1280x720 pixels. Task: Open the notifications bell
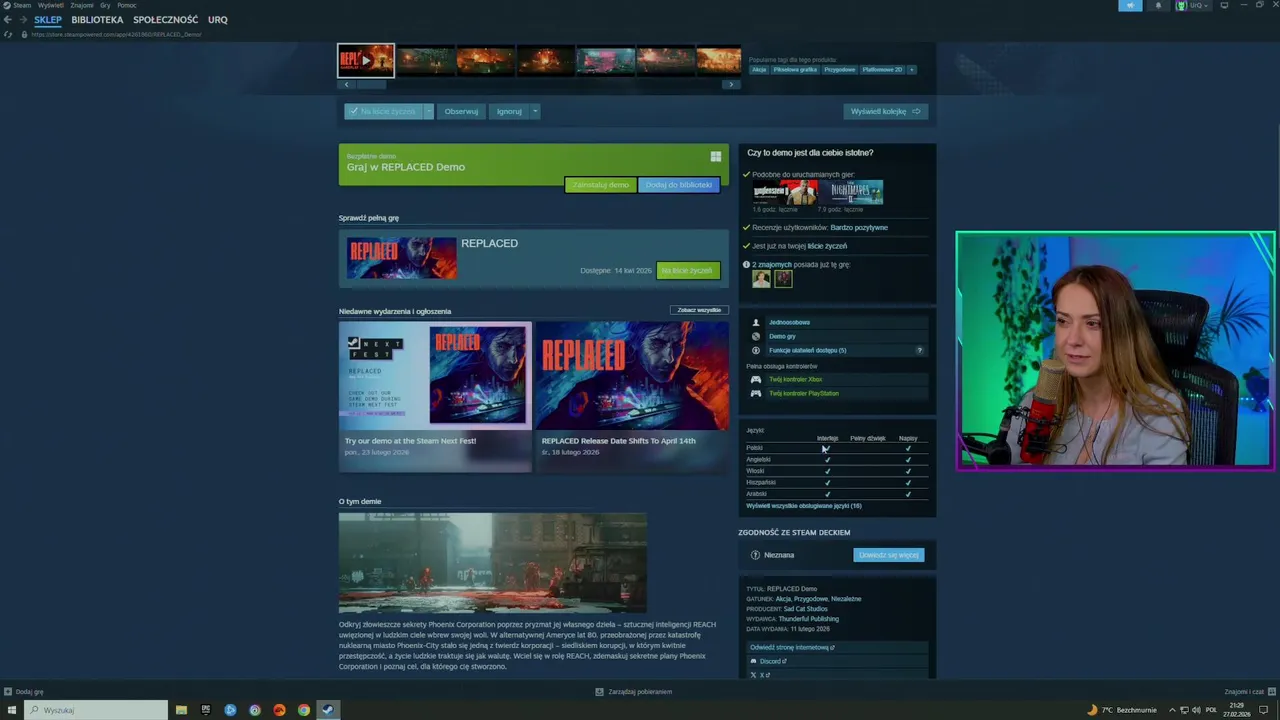[1159, 5]
